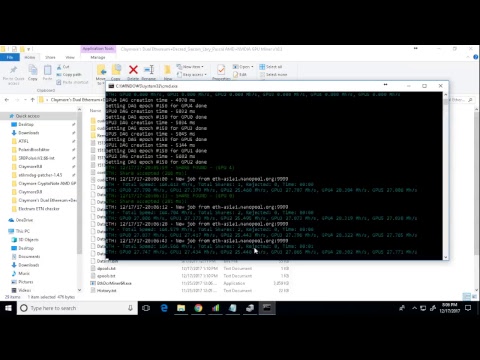Select the History.txt file

coord(107,290)
